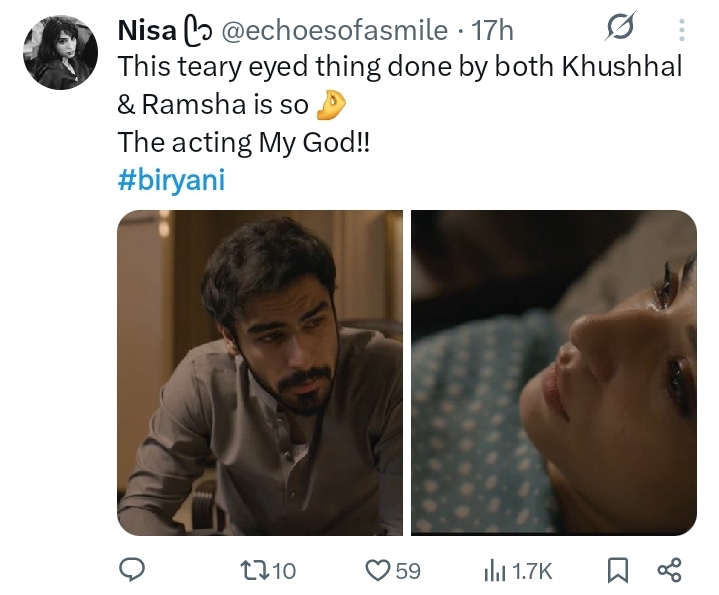
Task: Enlarge the photo of the bearded man
Action: [x=260, y=373]
